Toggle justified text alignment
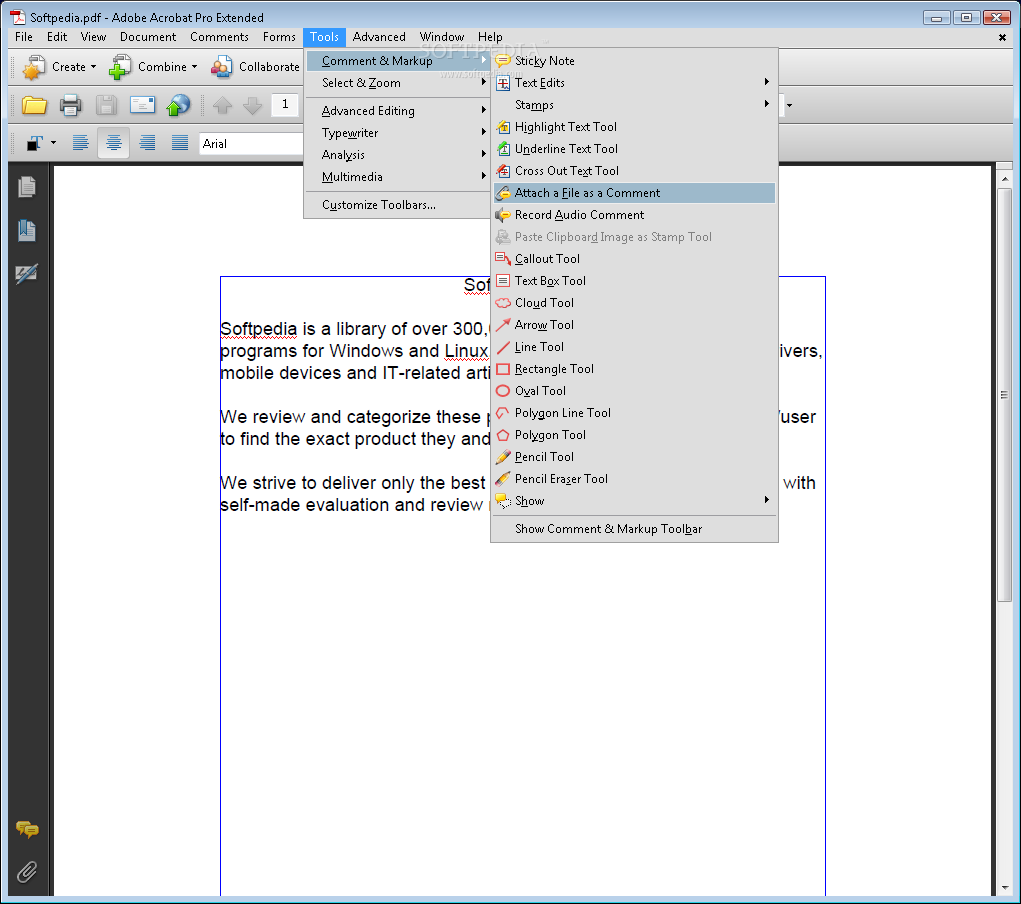1021x904 pixels. click(180, 143)
